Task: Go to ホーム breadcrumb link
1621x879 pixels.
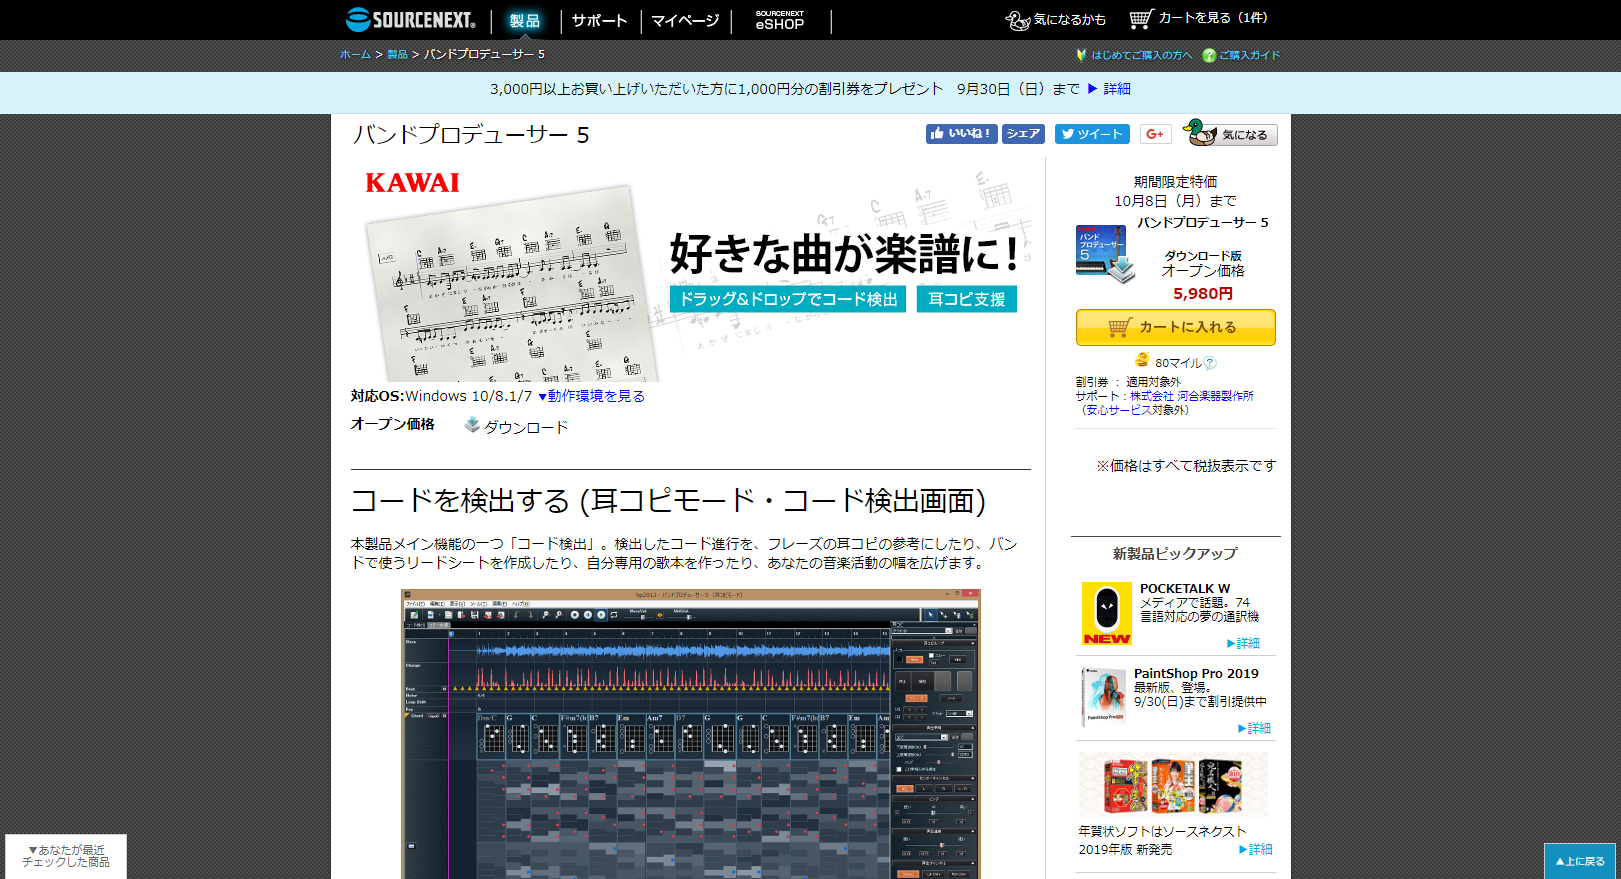Action: click(355, 54)
